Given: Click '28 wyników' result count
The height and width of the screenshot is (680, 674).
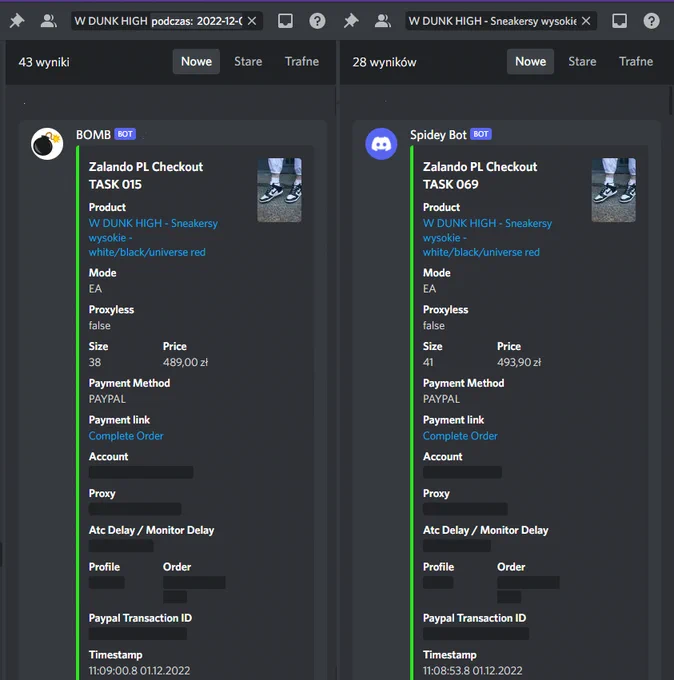Looking at the screenshot, I should [384, 62].
